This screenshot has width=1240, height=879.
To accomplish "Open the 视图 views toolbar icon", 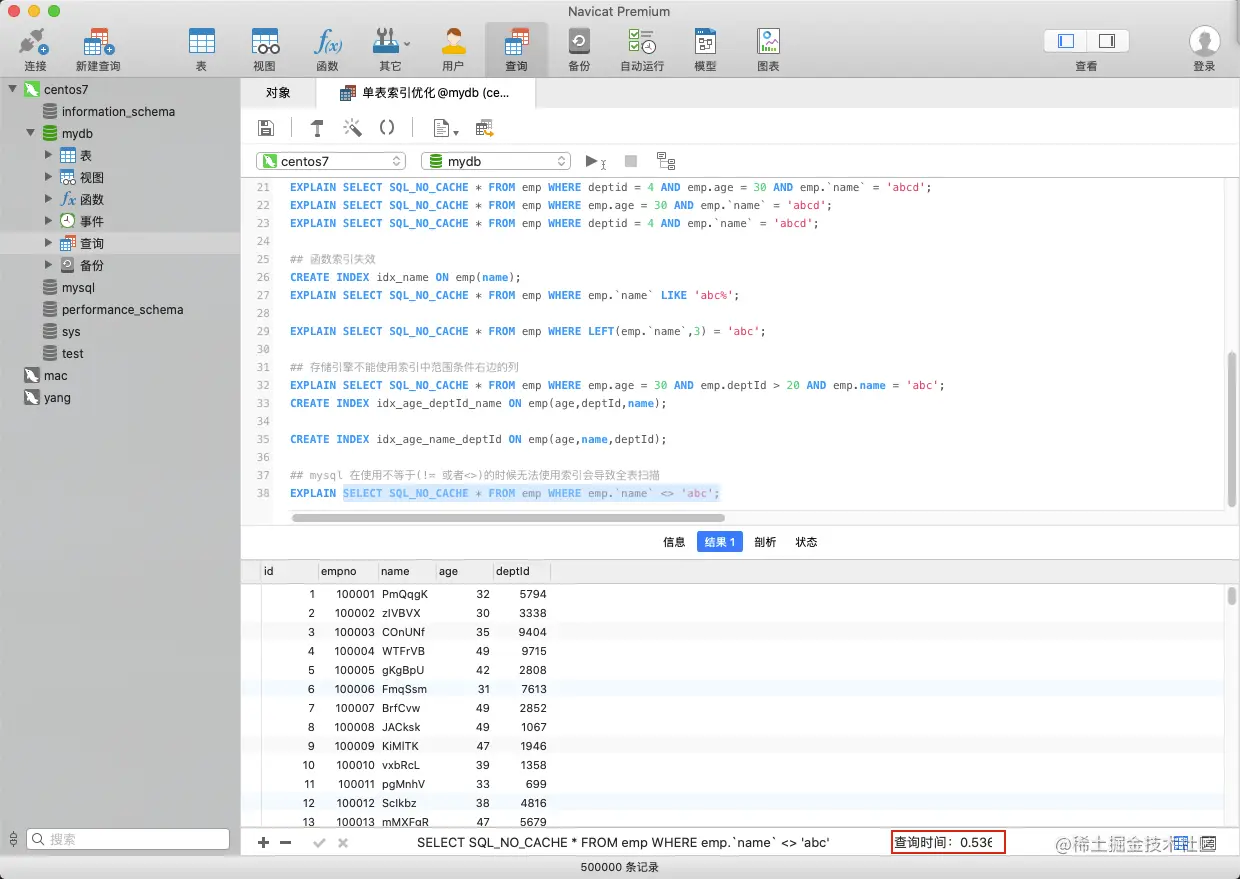I will [265, 50].
